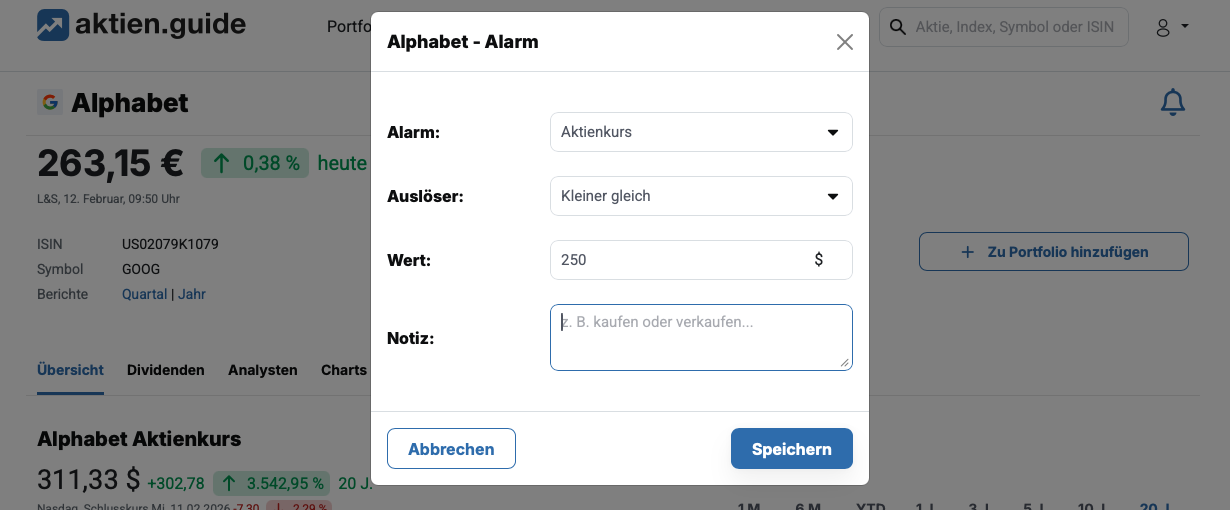Click Zu Portfolio hinzufügen button
This screenshot has height=510, width=1230.
coord(1053,252)
